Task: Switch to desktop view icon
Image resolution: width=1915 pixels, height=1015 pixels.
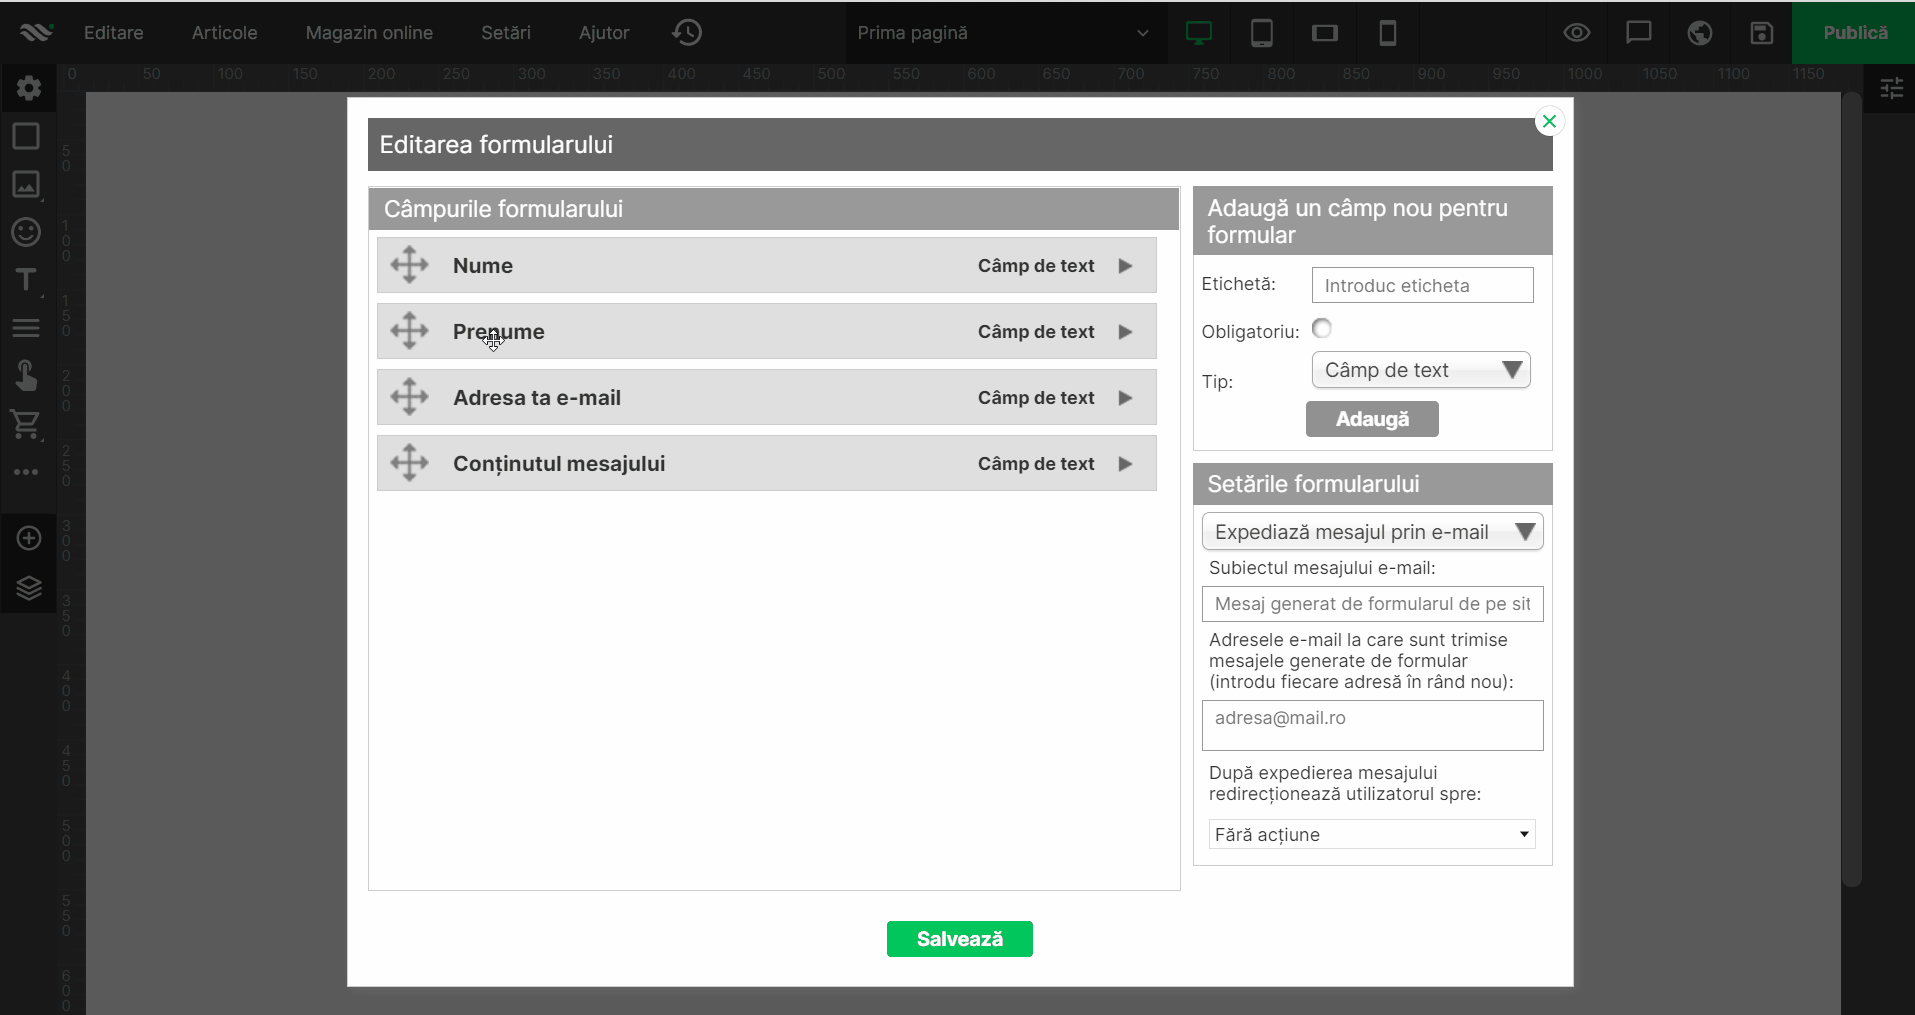Action: (x=1198, y=33)
